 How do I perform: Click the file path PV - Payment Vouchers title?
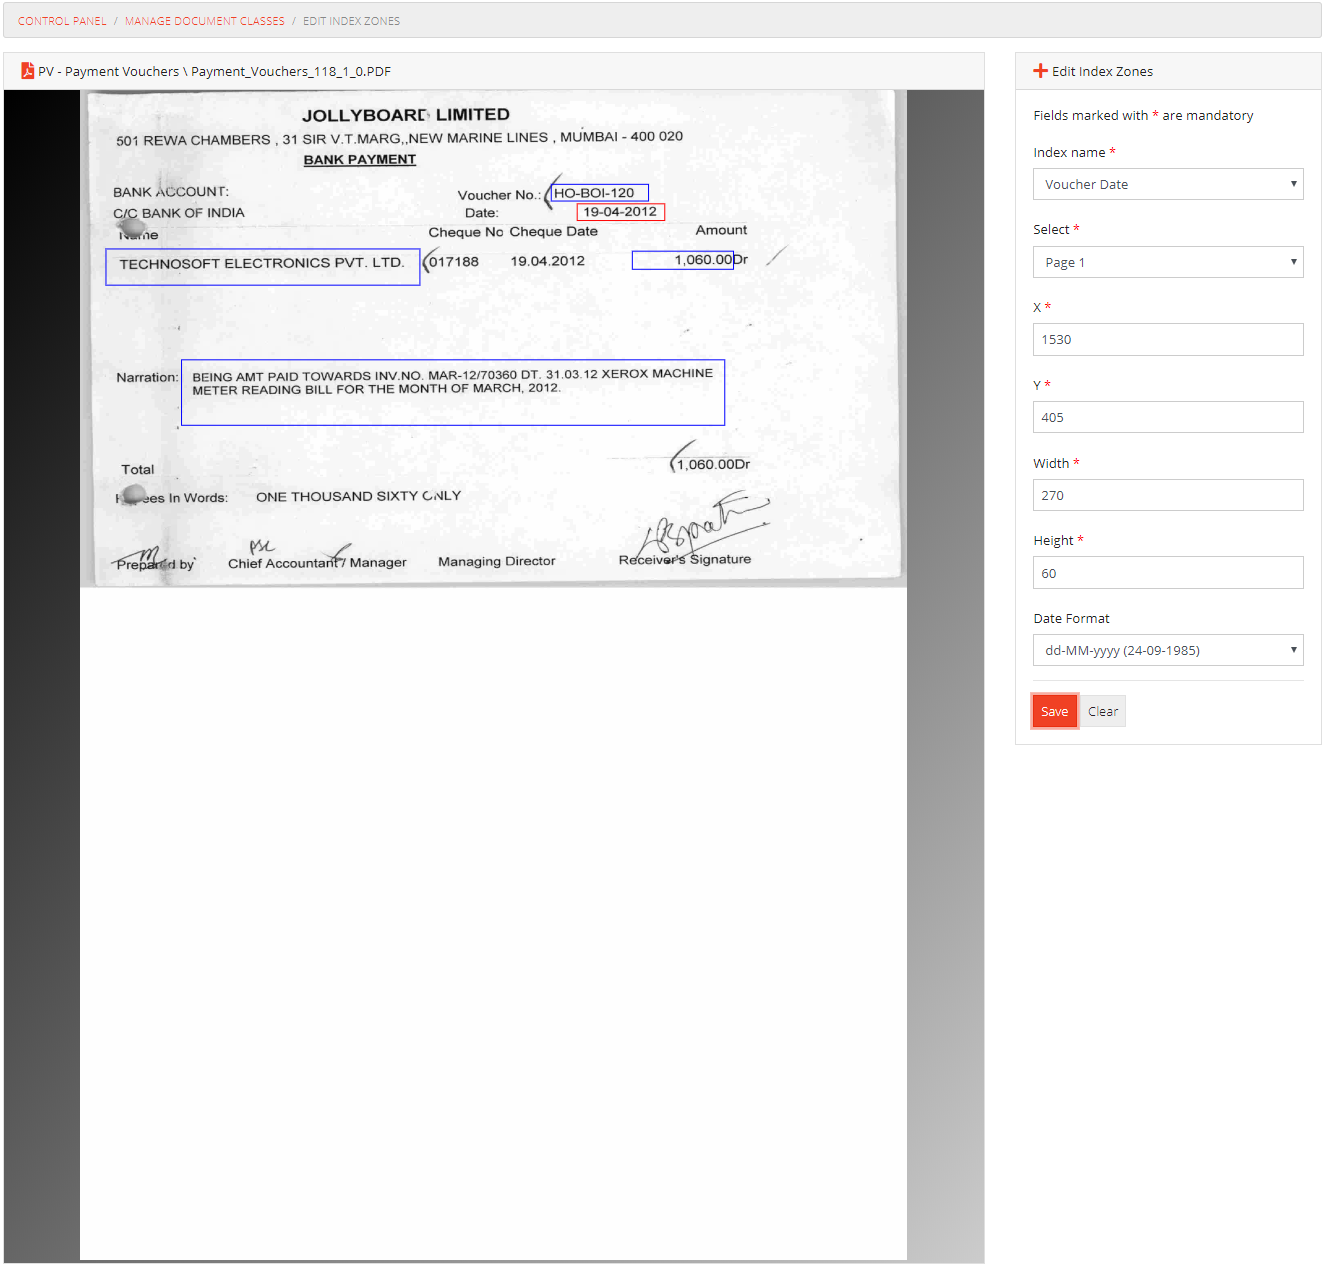pos(214,71)
